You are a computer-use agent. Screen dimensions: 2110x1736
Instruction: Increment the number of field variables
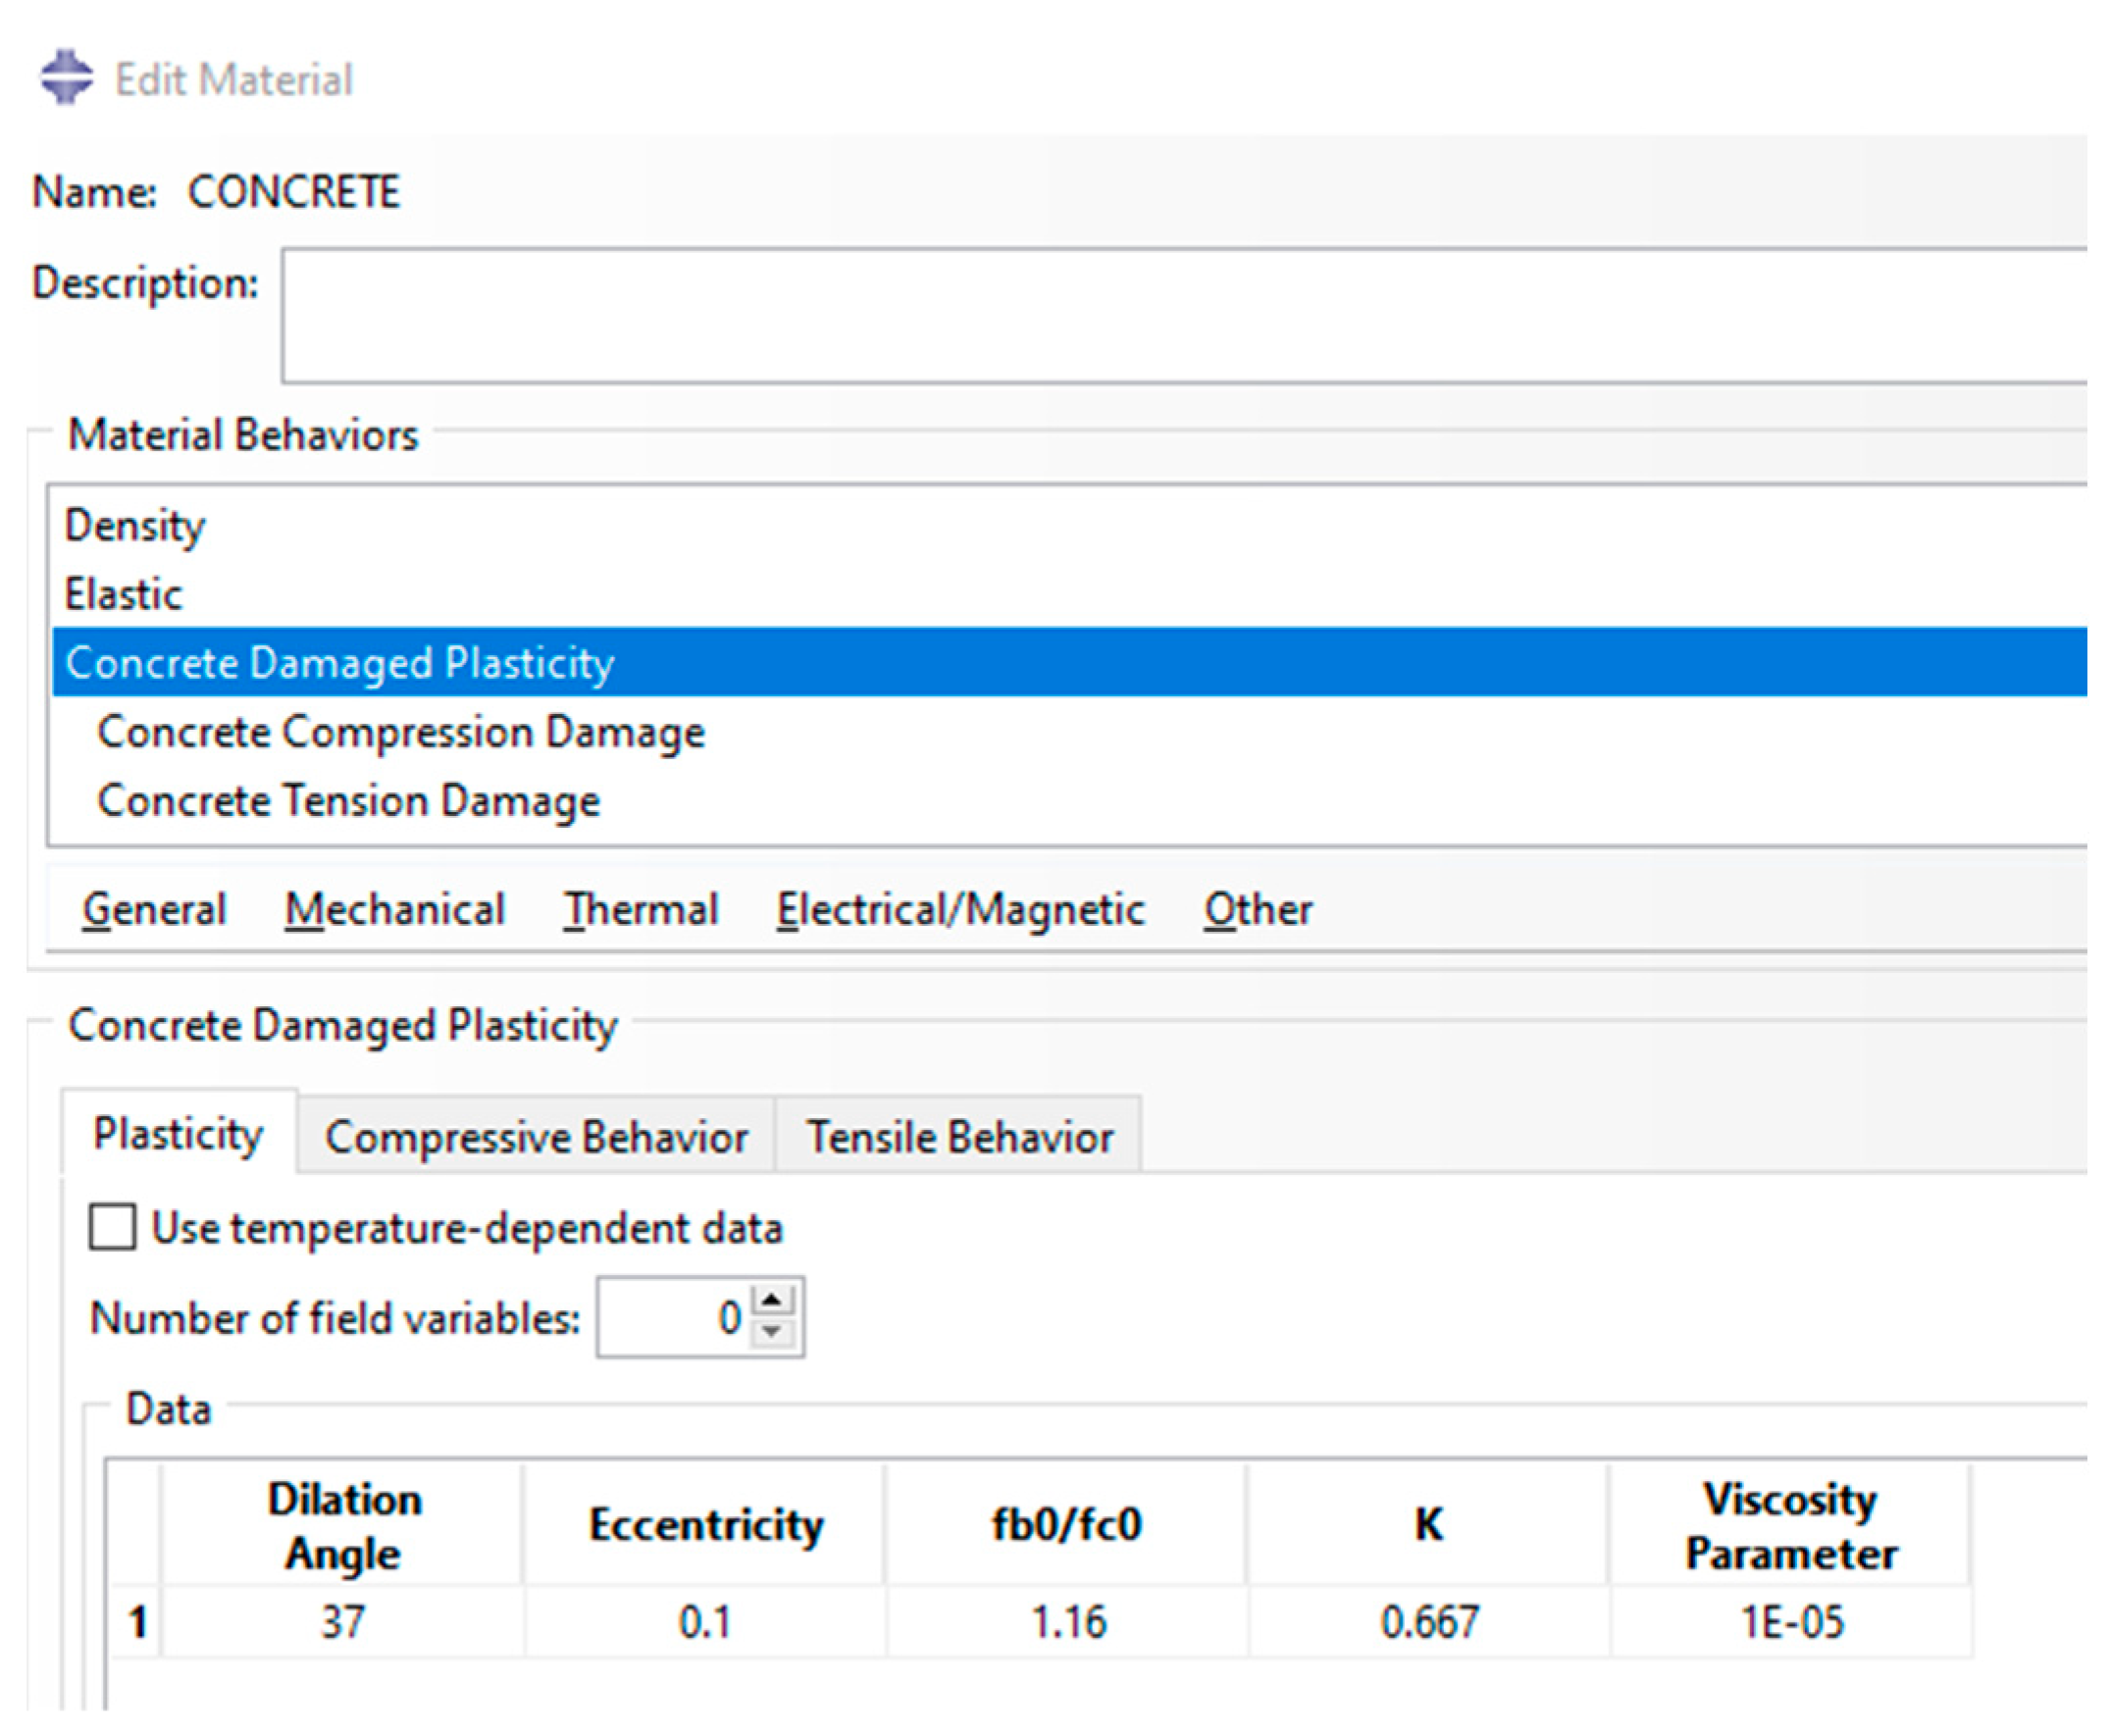pos(771,1299)
